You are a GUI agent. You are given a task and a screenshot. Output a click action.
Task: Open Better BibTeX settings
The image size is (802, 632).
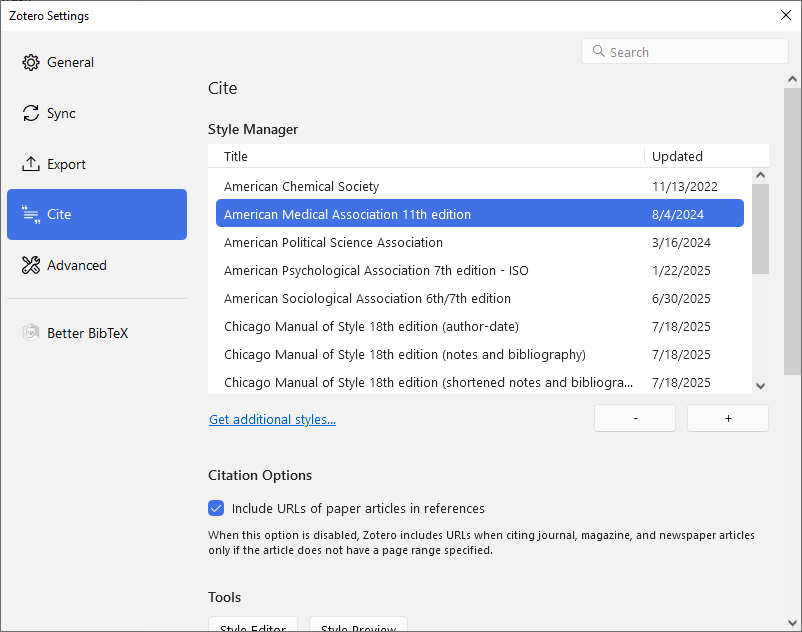pyautogui.click(x=97, y=333)
